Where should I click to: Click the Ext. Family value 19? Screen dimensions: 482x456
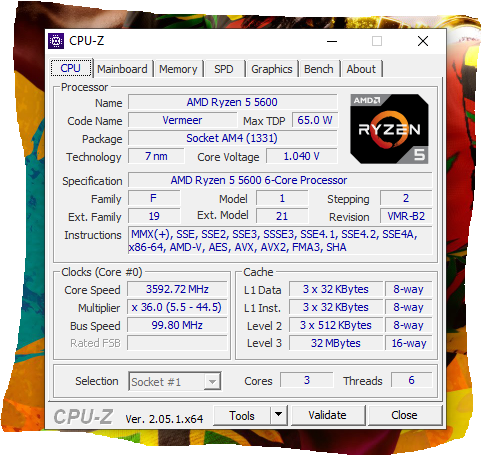[x=154, y=216]
